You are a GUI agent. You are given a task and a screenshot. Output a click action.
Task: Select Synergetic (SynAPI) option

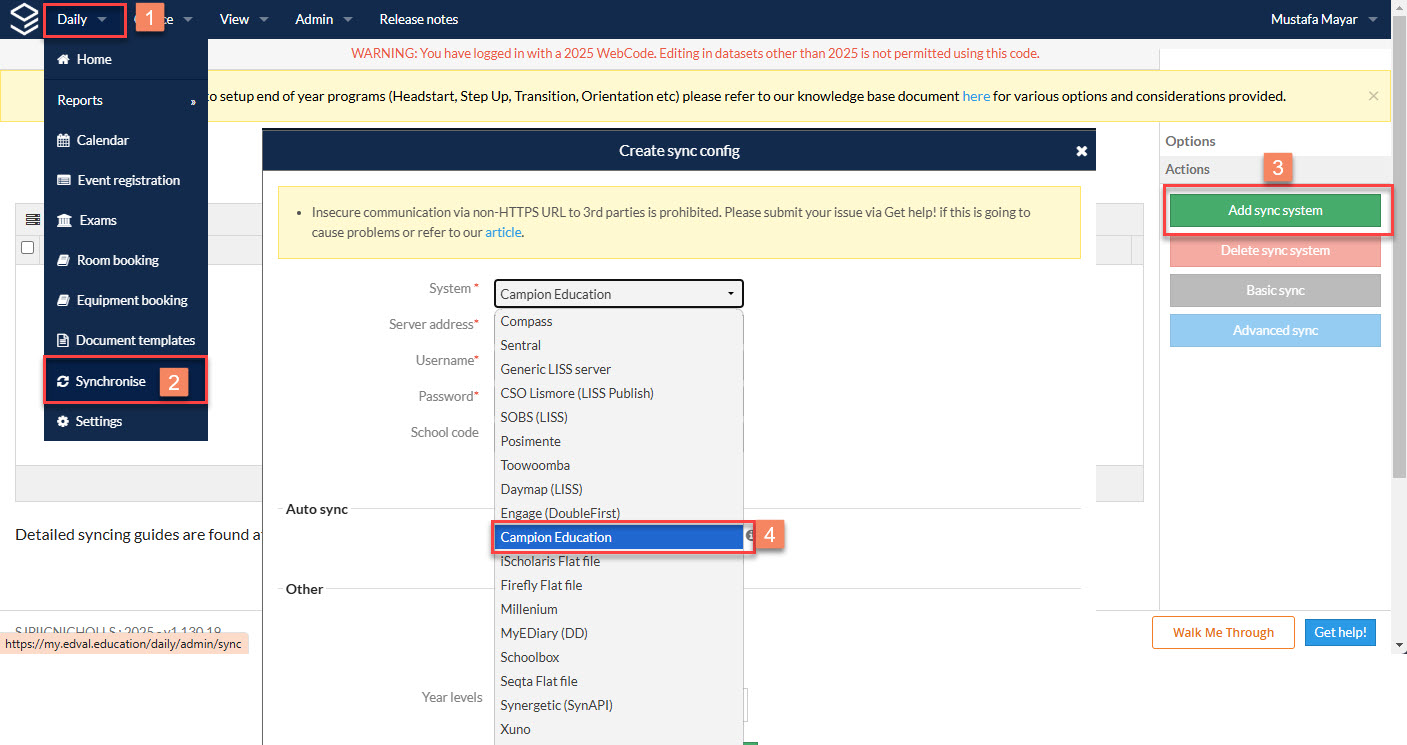click(618, 706)
